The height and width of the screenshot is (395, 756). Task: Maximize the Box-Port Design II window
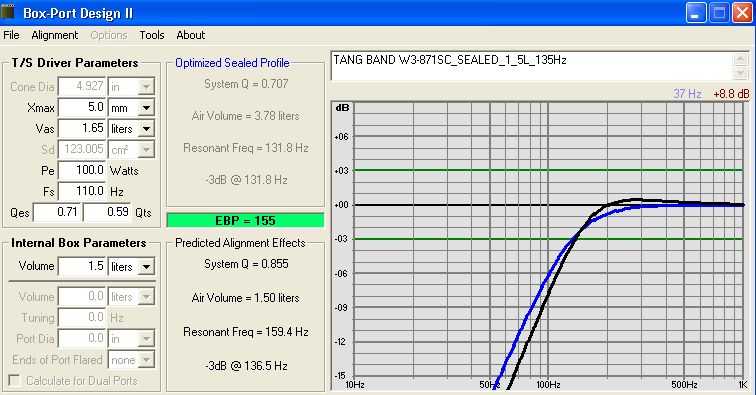(x=719, y=13)
